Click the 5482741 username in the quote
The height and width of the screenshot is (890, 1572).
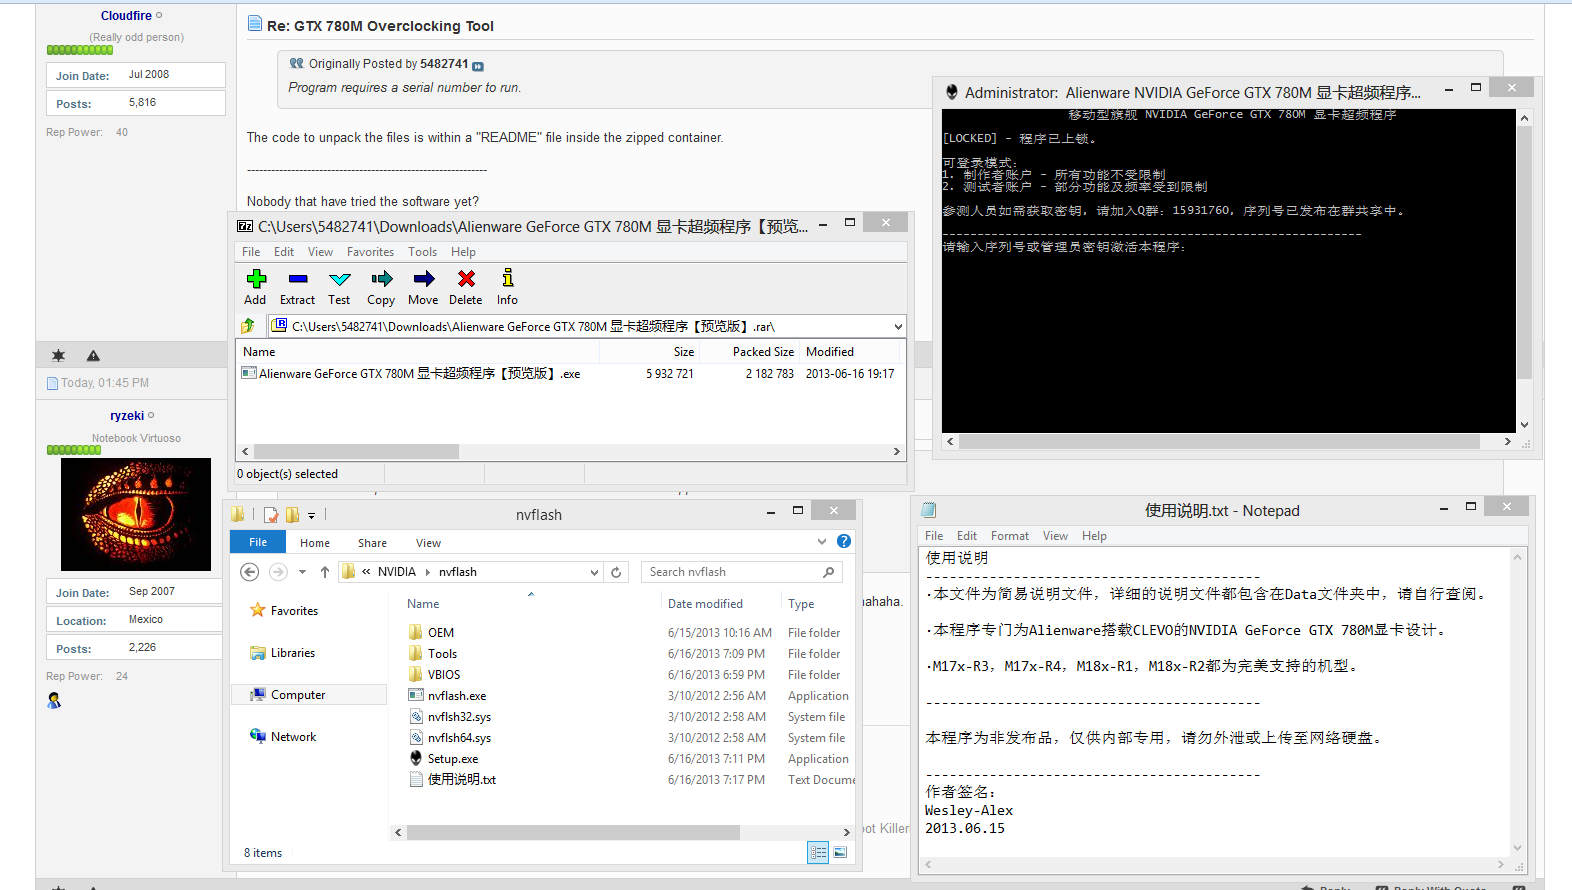[x=444, y=64]
